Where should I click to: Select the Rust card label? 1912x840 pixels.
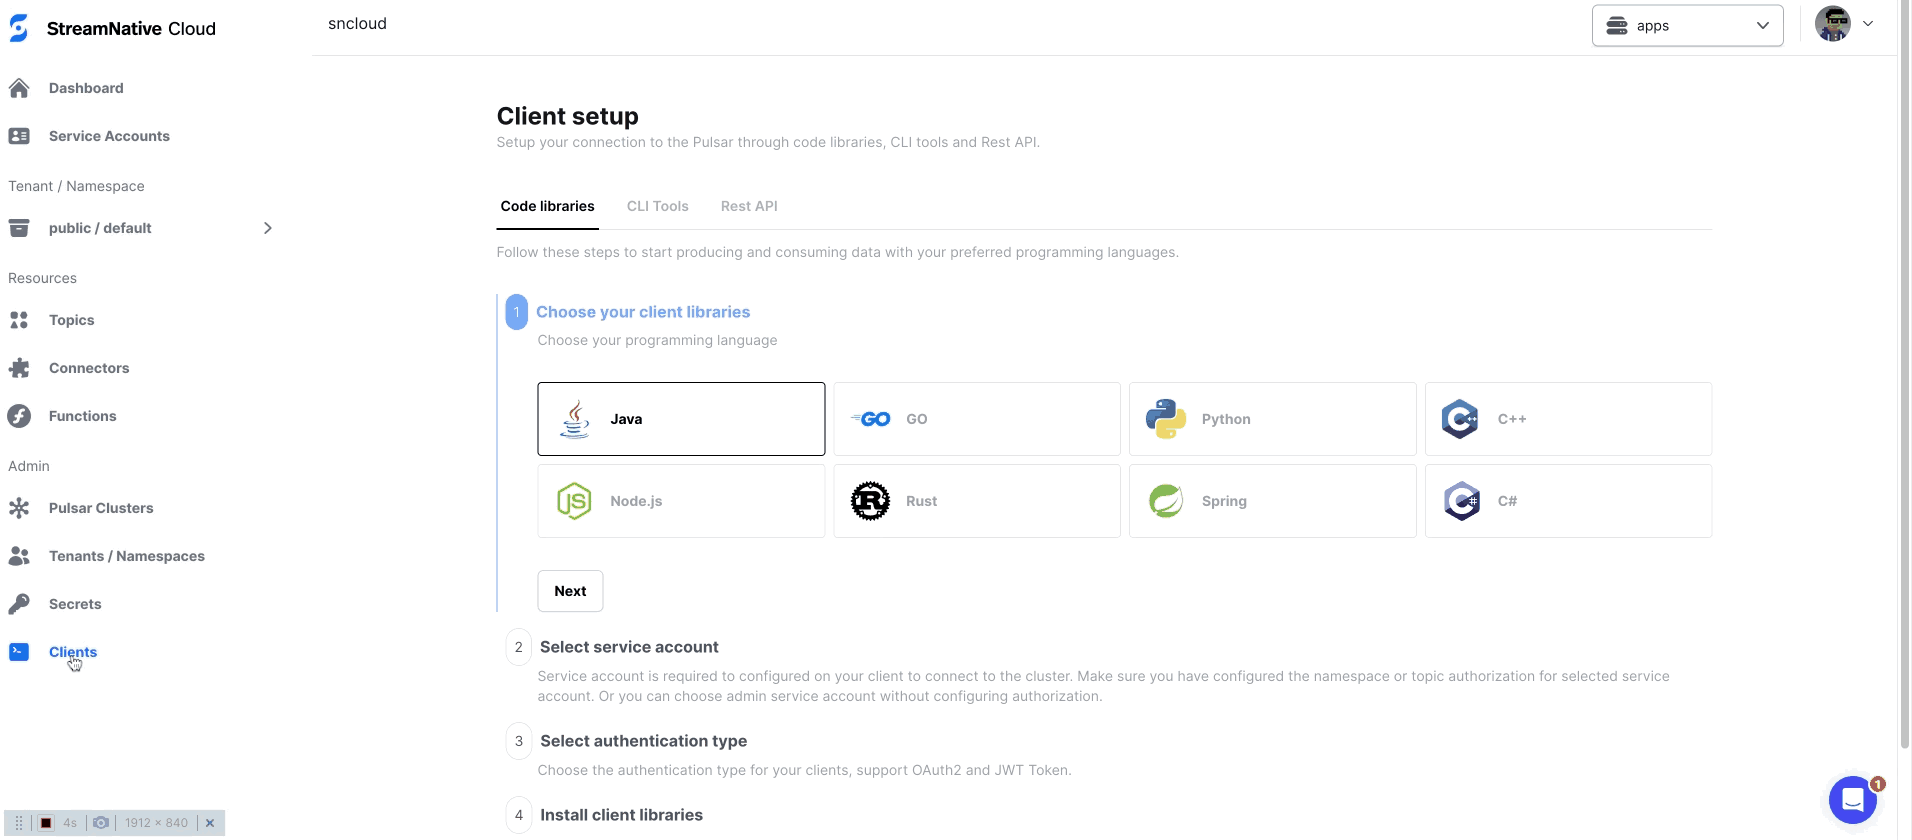pos(921,501)
